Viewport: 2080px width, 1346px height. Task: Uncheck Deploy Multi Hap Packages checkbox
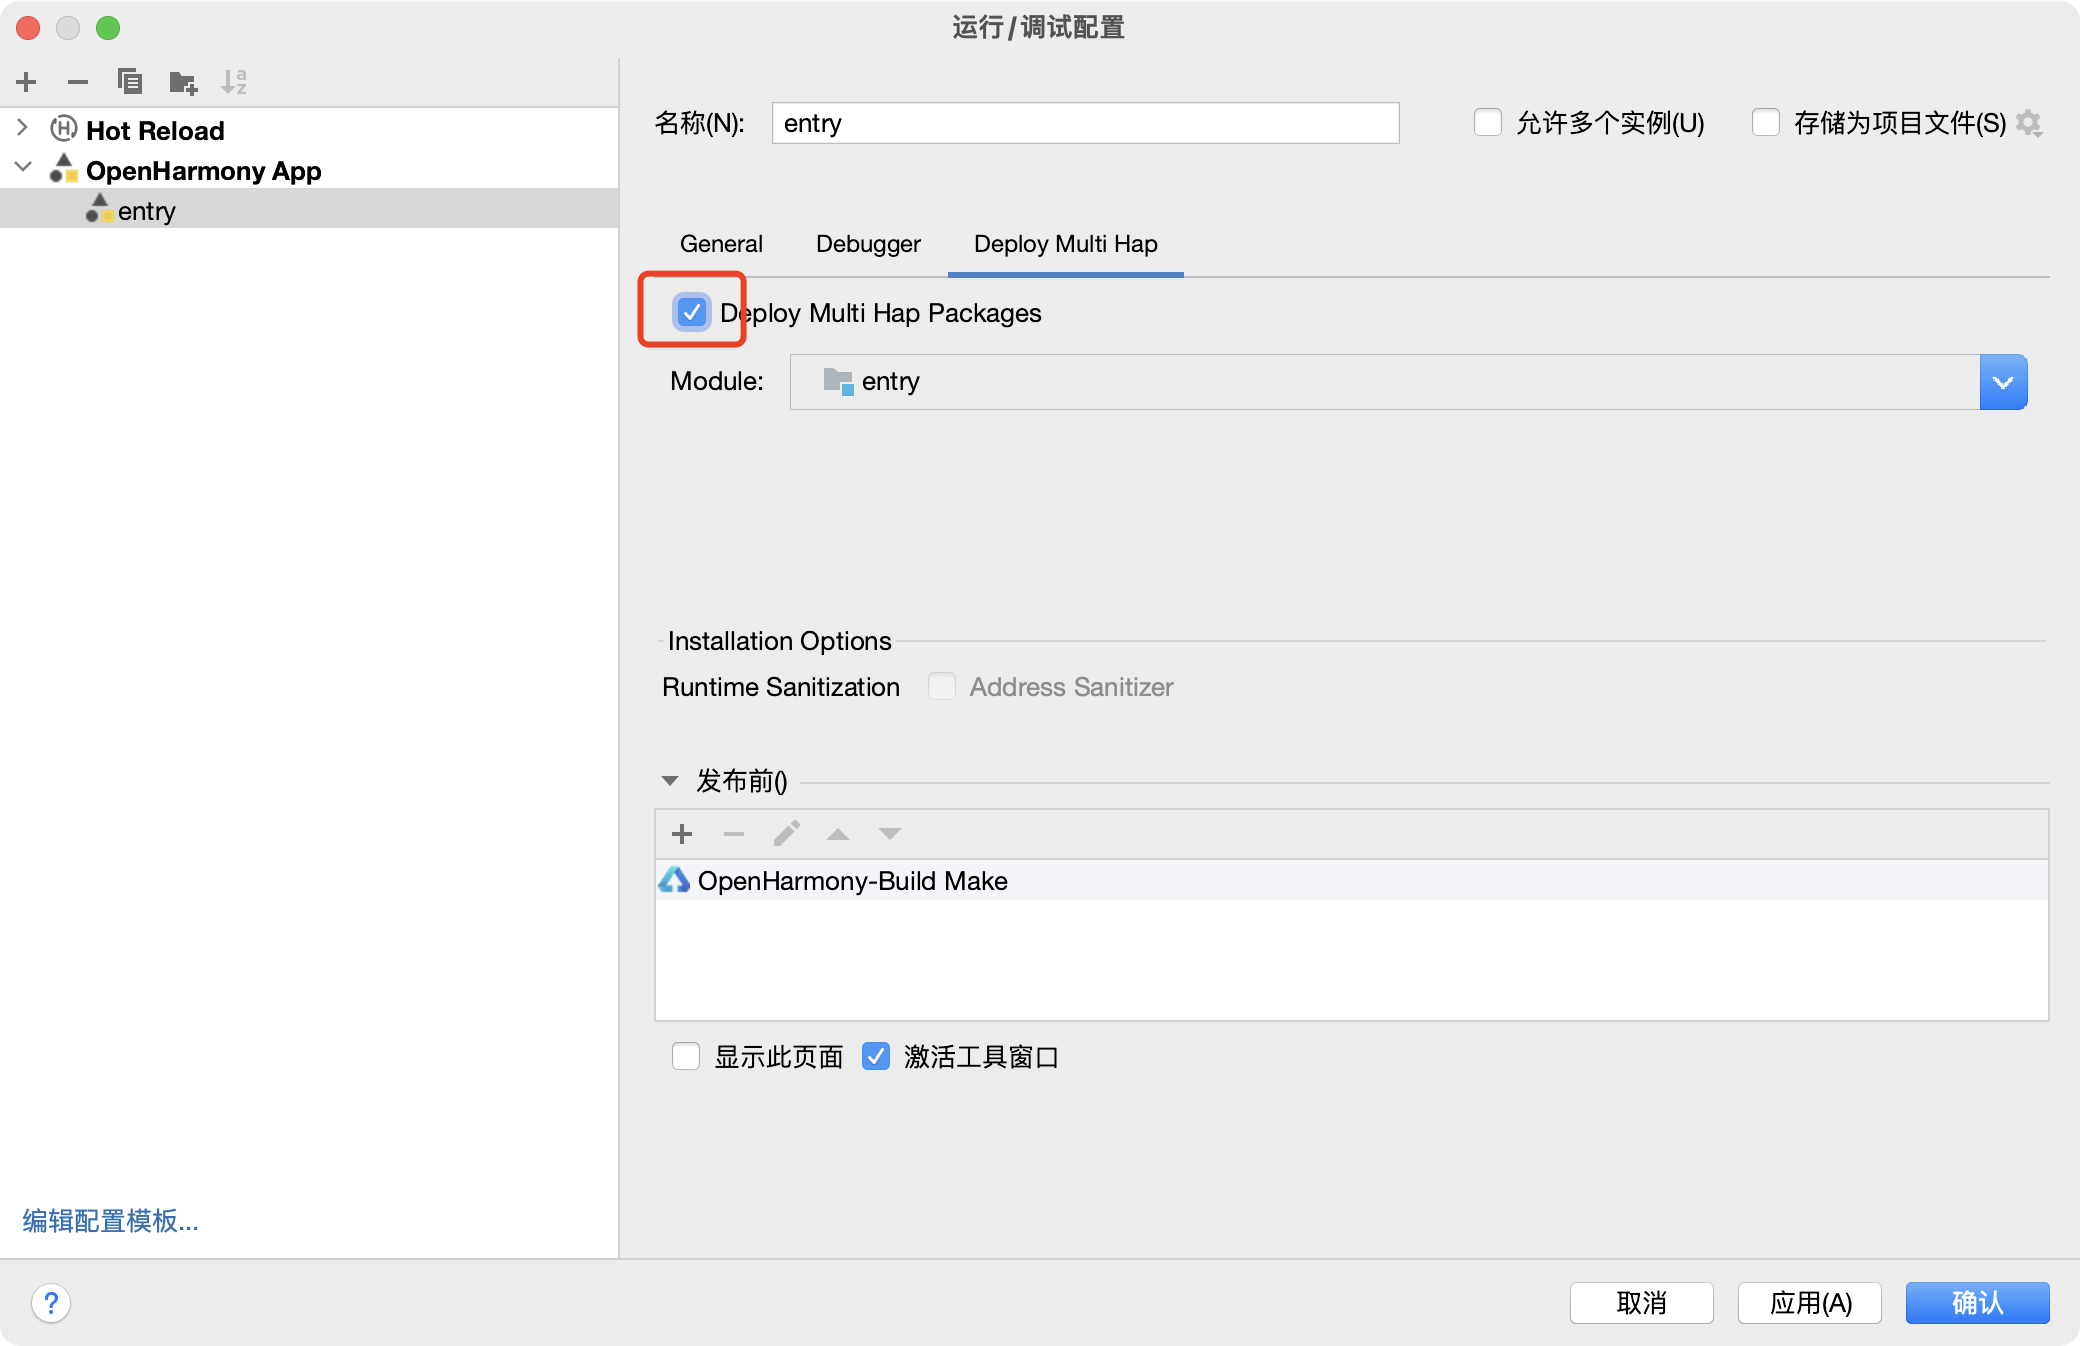tap(692, 312)
